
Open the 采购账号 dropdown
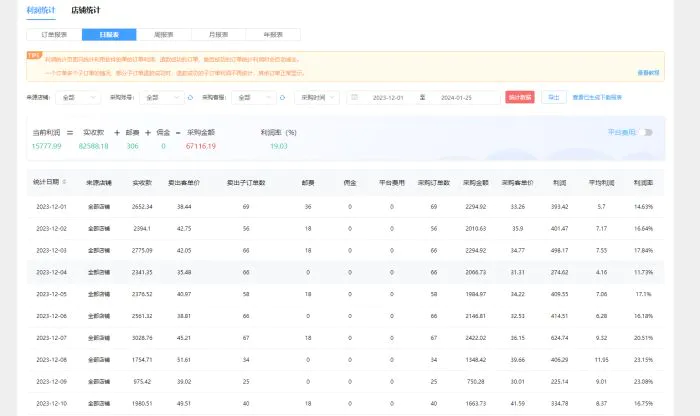[162, 97]
